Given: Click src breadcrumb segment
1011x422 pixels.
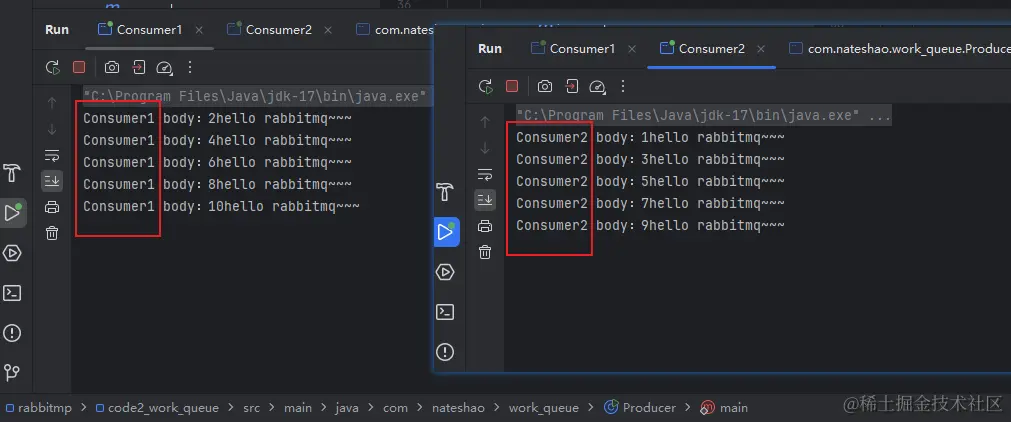Looking at the screenshot, I should (x=251, y=408).
